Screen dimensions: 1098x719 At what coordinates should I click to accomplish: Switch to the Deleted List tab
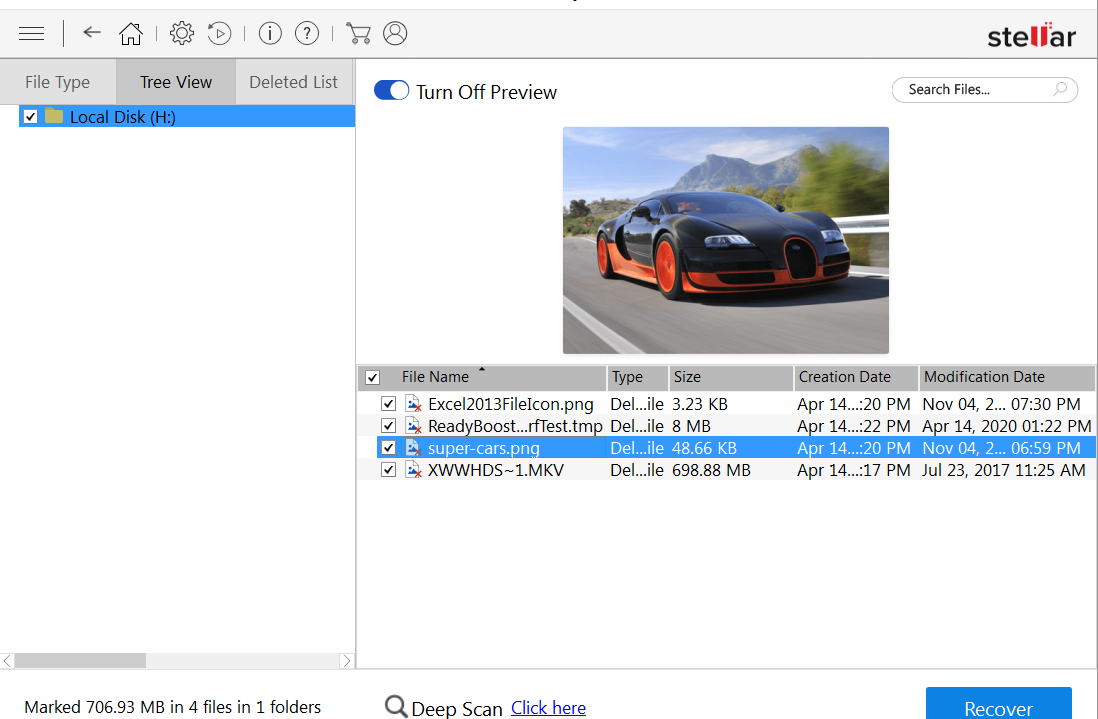[x=294, y=82]
